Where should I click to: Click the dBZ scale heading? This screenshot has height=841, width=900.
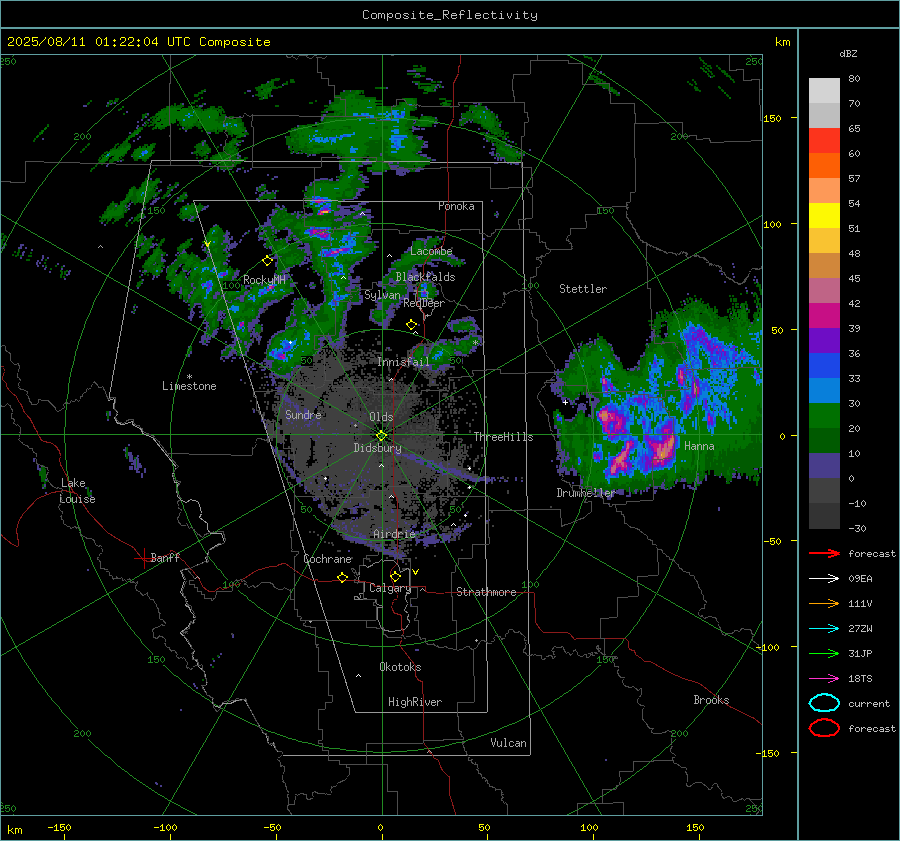click(x=848, y=53)
